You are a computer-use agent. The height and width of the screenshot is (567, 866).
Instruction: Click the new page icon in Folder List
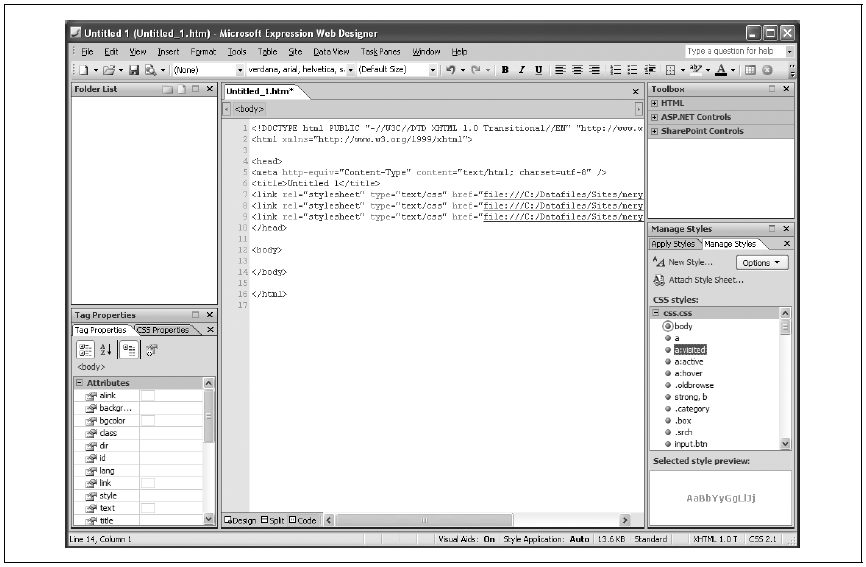tap(182, 89)
